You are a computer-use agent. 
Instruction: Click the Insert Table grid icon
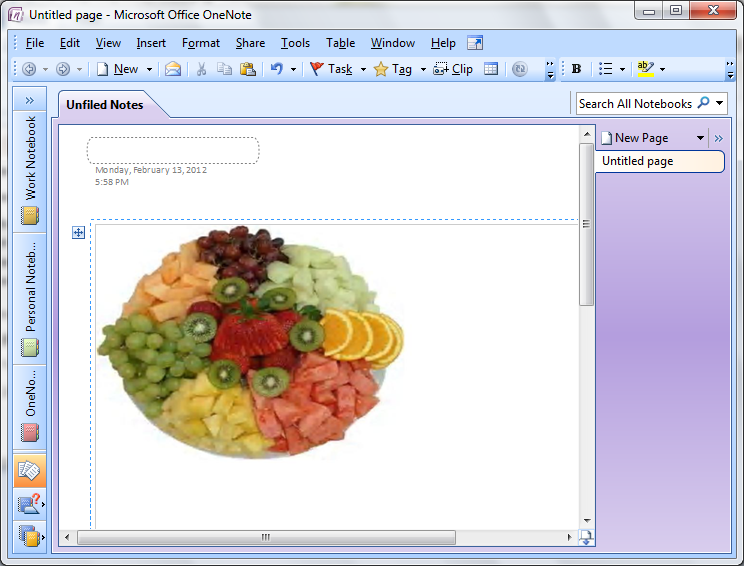coord(491,69)
